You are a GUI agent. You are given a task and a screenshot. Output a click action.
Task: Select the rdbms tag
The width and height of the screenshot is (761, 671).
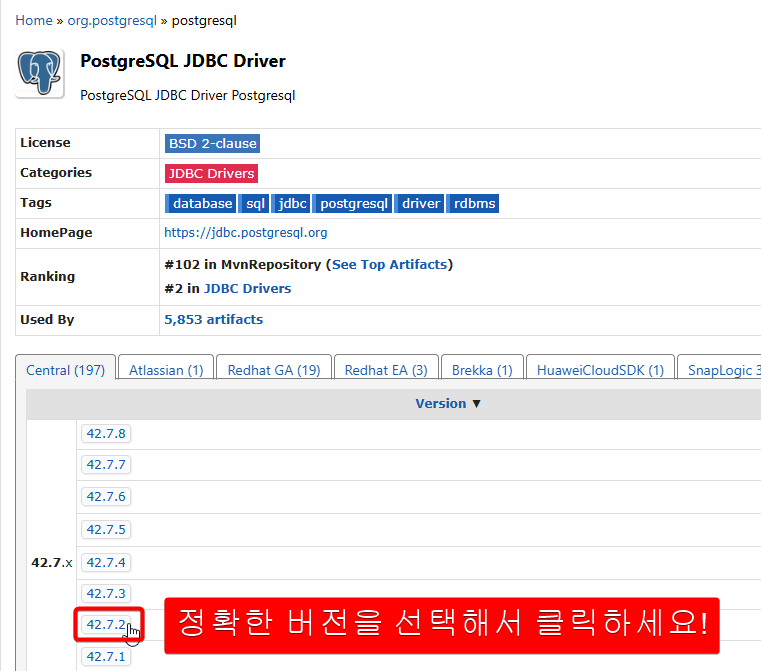[473, 203]
